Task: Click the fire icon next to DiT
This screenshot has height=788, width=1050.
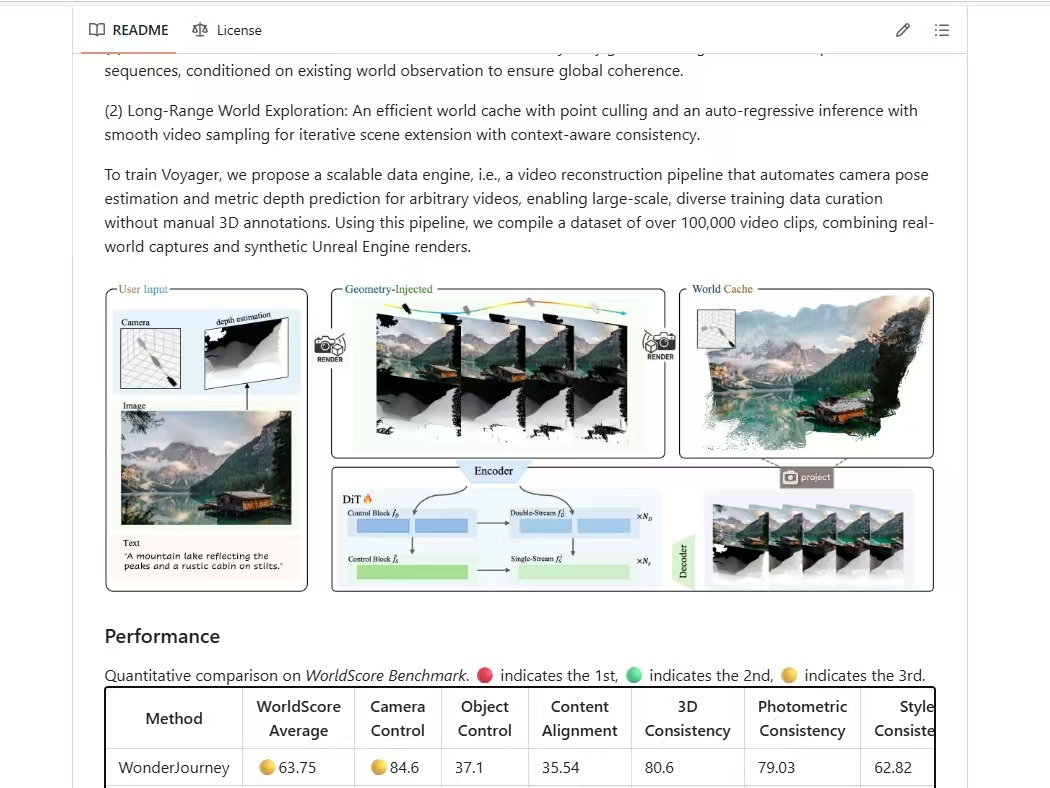Action: [367, 498]
